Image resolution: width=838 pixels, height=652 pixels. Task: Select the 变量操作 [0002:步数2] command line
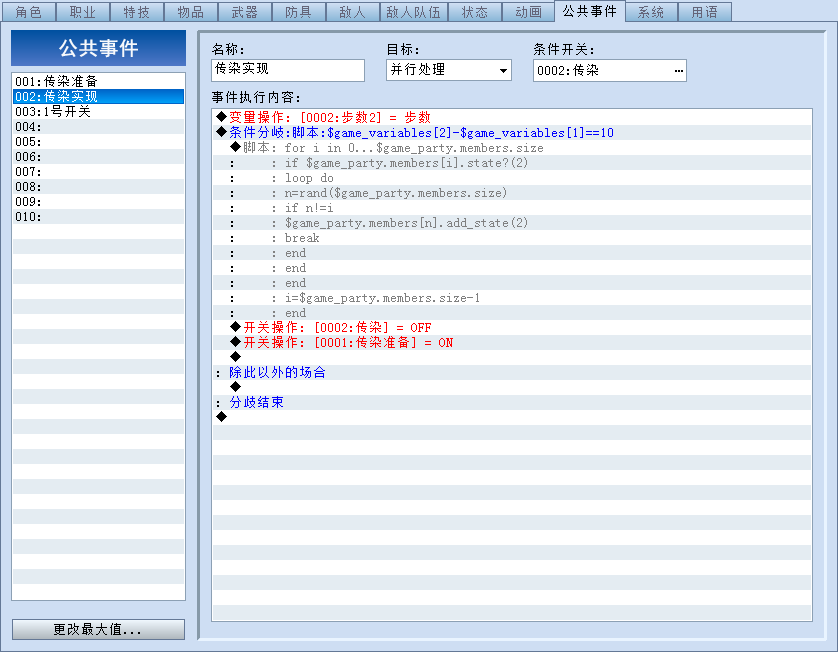pyautogui.click(x=512, y=117)
